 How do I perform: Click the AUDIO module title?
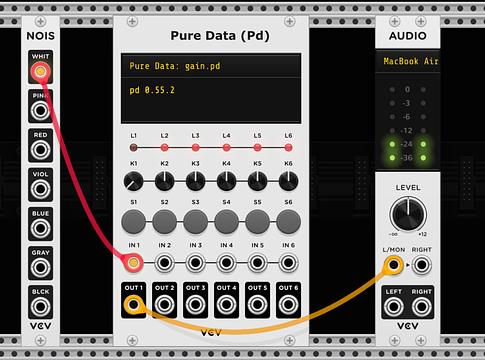pos(408,36)
